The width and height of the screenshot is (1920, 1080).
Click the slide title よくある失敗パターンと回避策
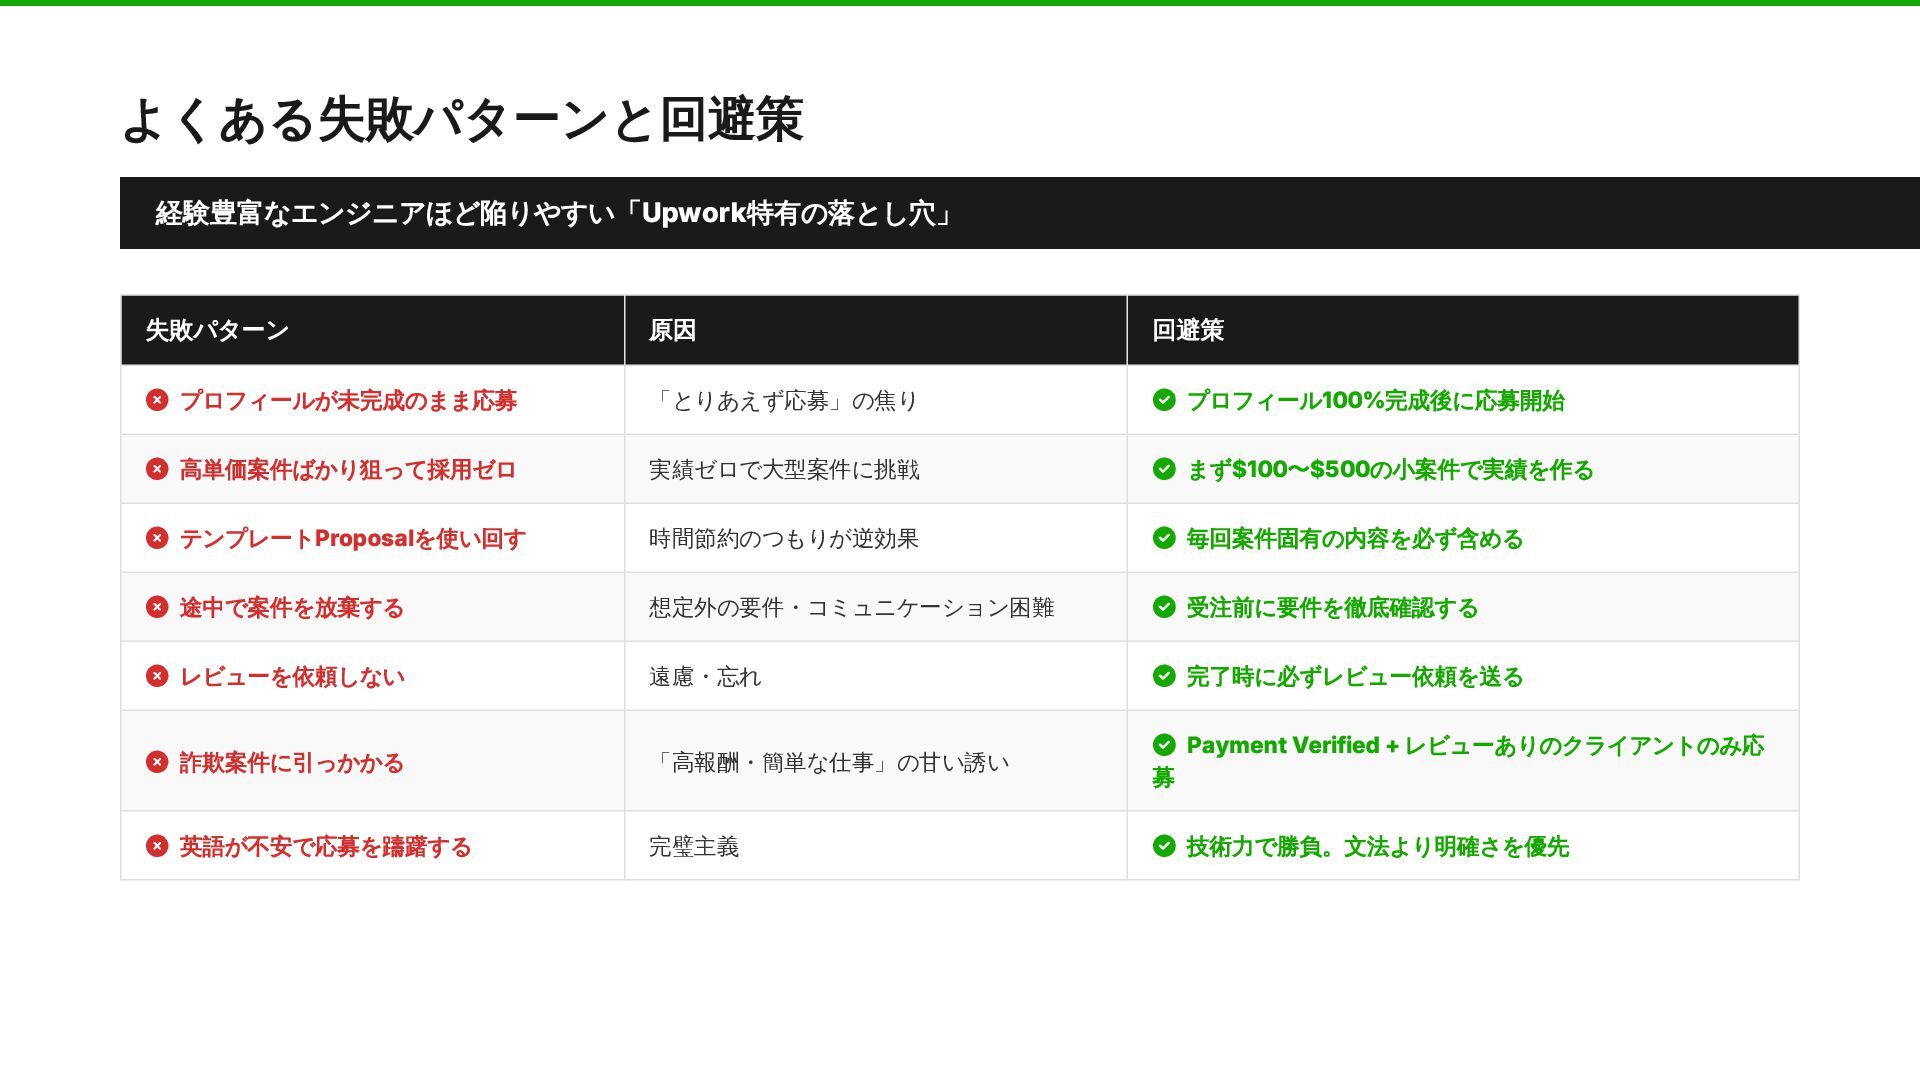pyautogui.click(x=462, y=120)
